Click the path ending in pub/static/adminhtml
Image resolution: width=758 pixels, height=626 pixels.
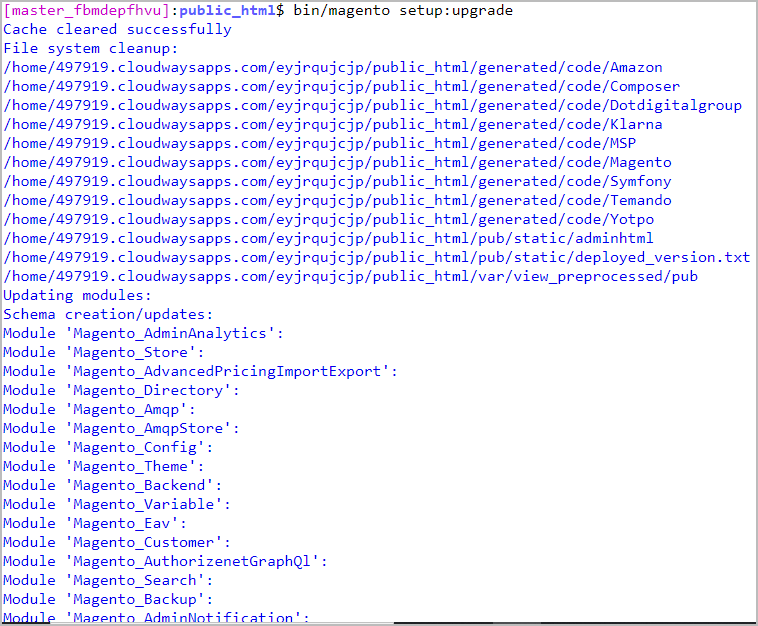tap(328, 238)
